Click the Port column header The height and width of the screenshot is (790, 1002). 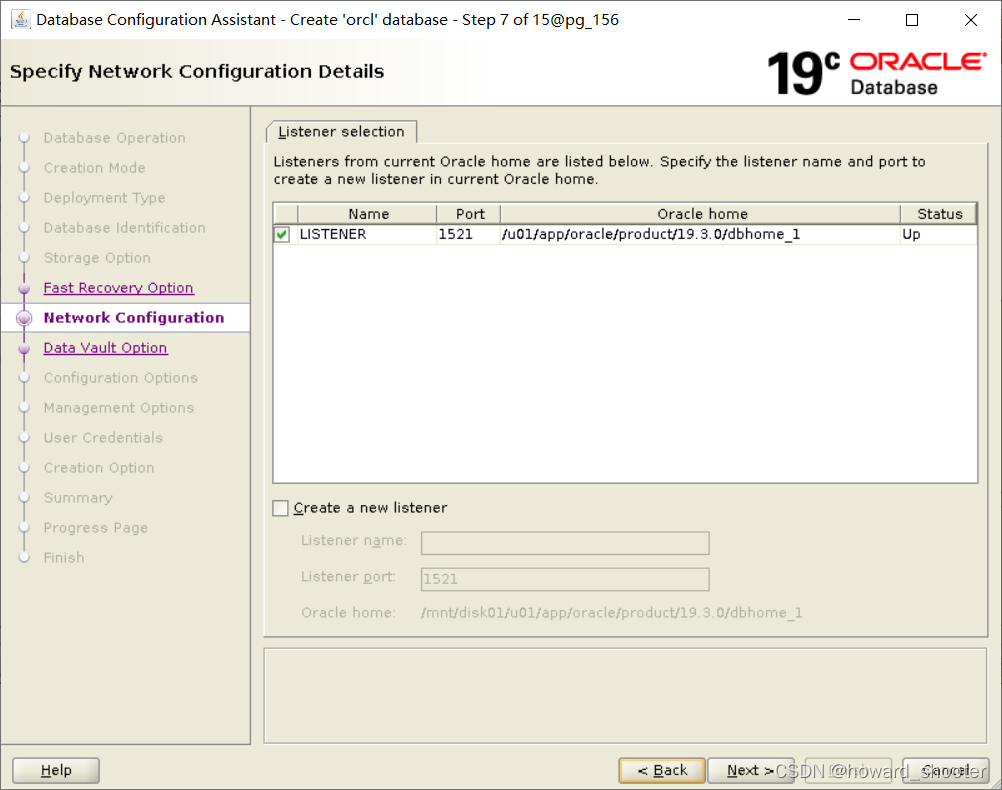coord(469,214)
